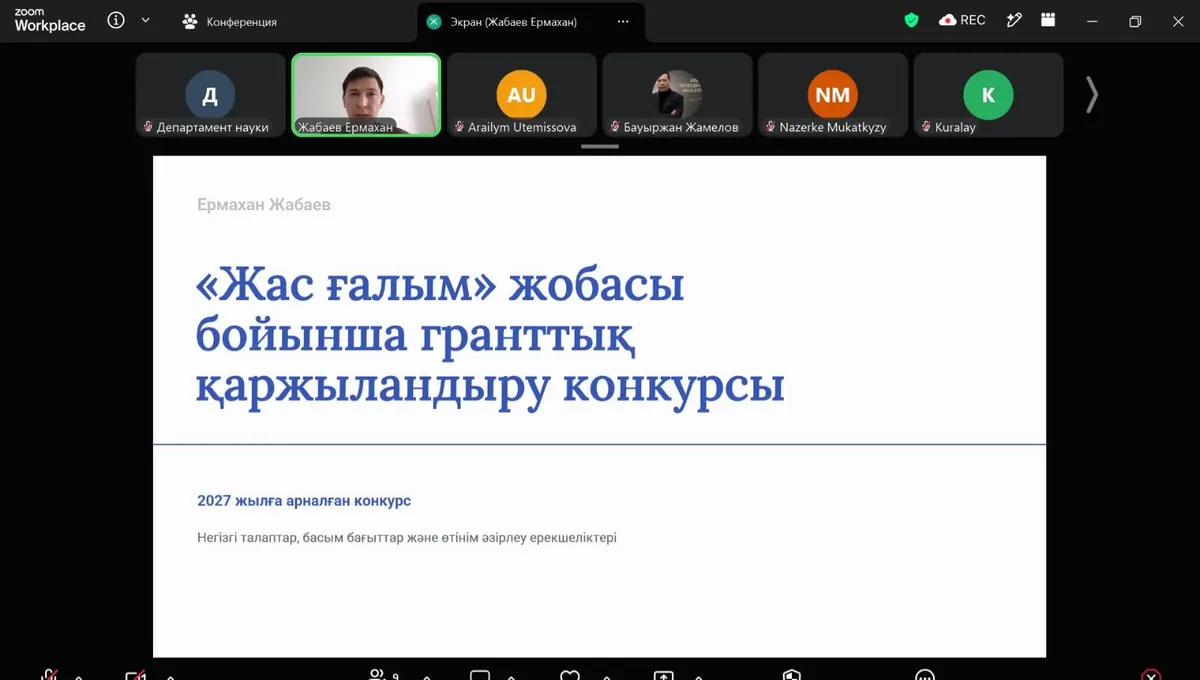Select the Жабаев Ермахан video tile
The height and width of the screenshot is (680, 1200).
(x=366, y=95)
